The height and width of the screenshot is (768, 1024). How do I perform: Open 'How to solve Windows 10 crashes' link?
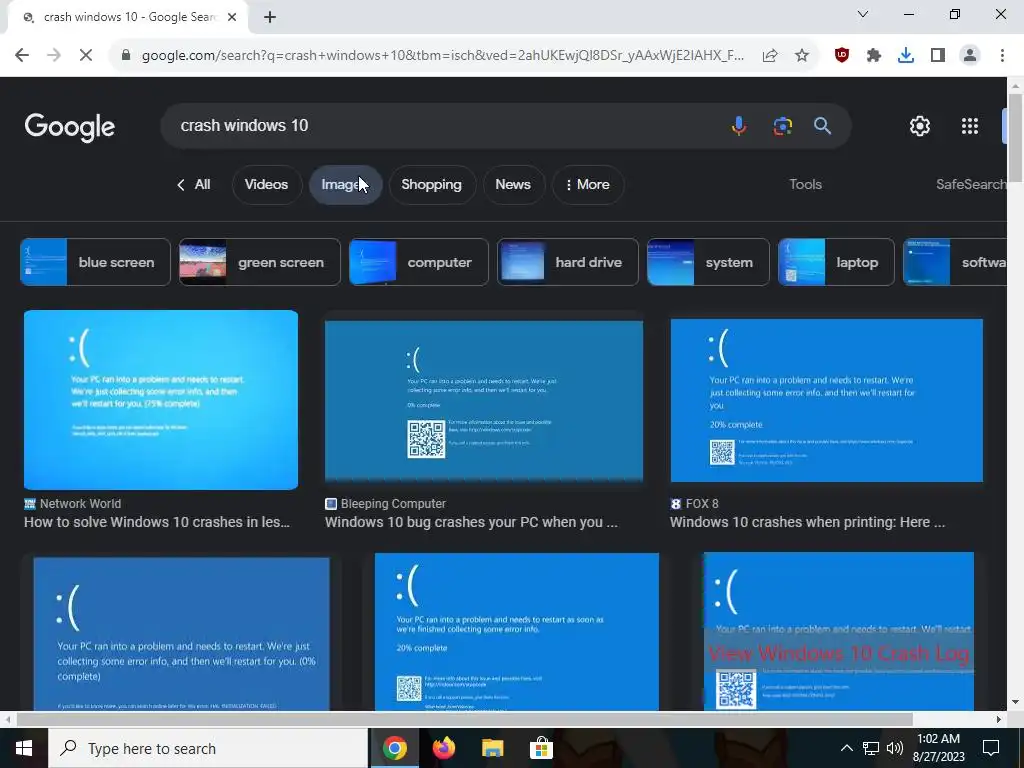click(157, 522)
